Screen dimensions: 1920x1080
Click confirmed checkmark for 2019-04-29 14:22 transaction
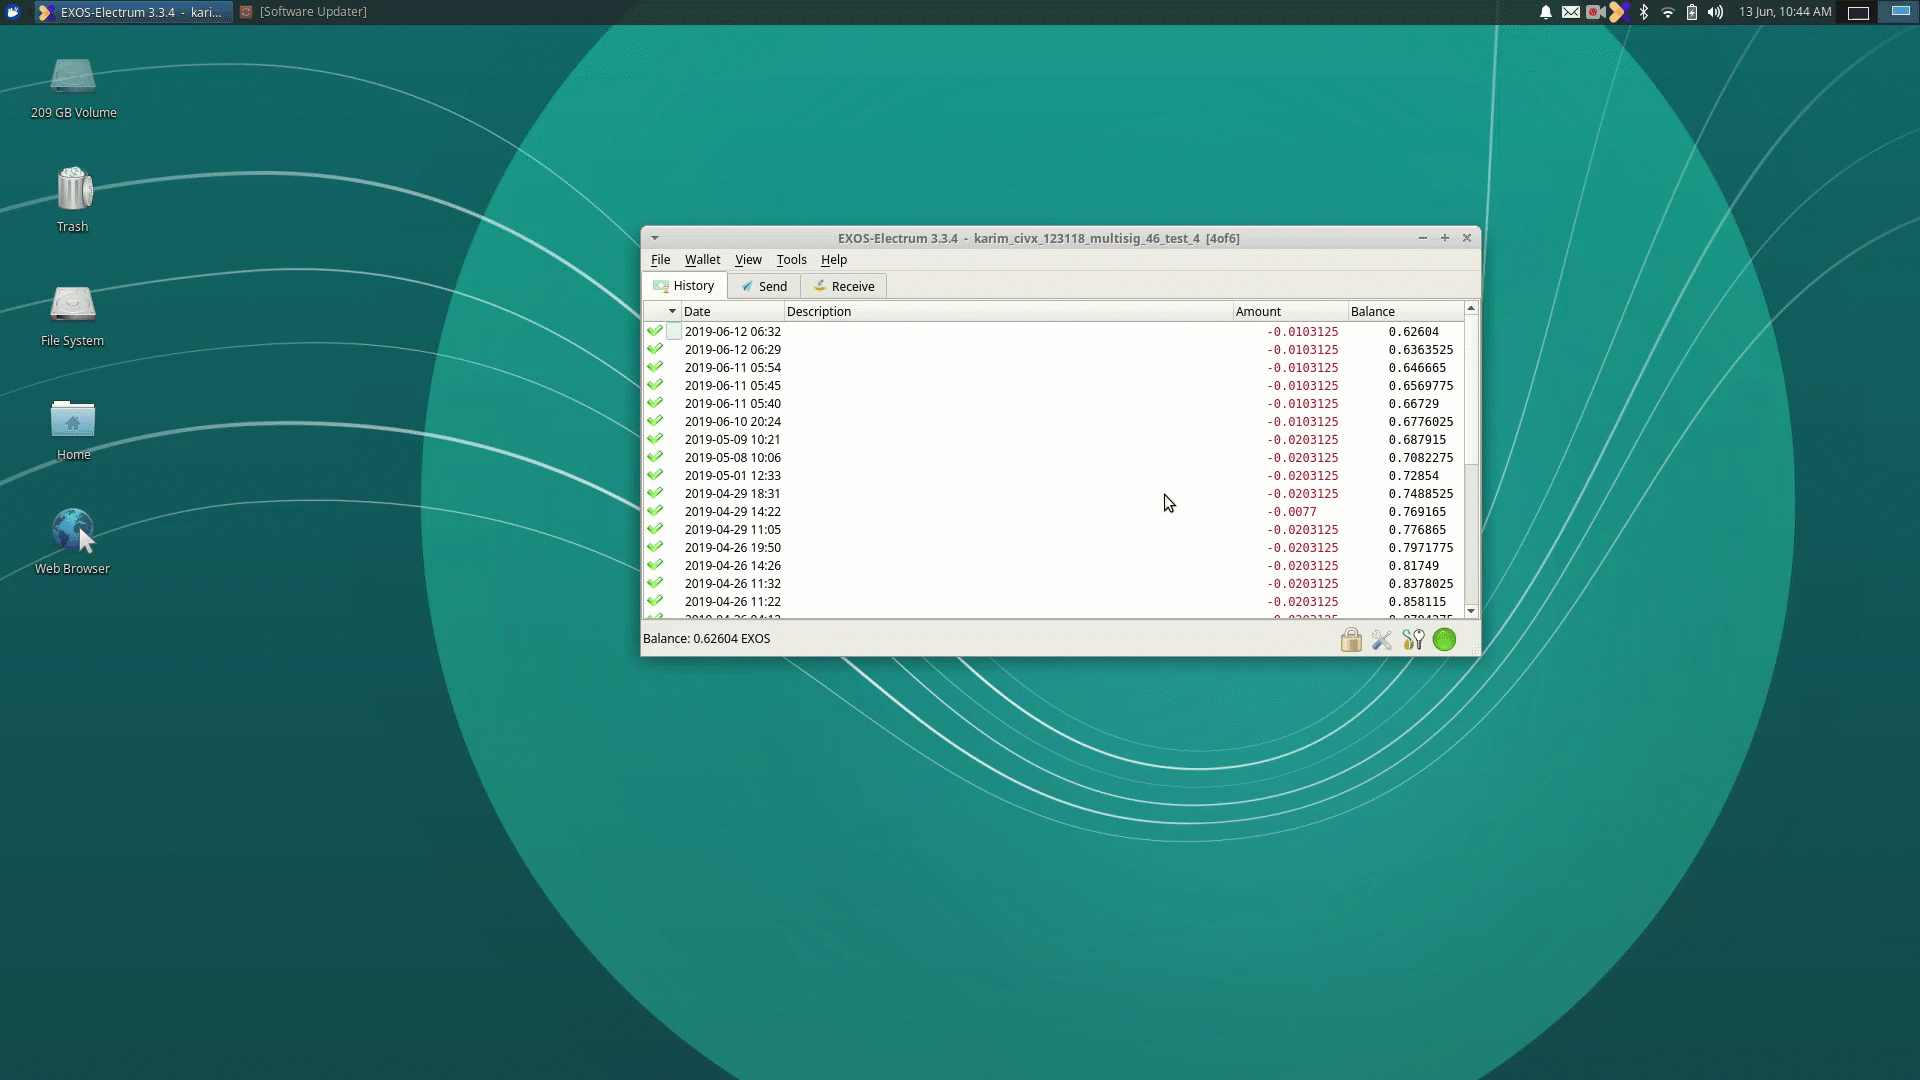(x=655, y=511)
